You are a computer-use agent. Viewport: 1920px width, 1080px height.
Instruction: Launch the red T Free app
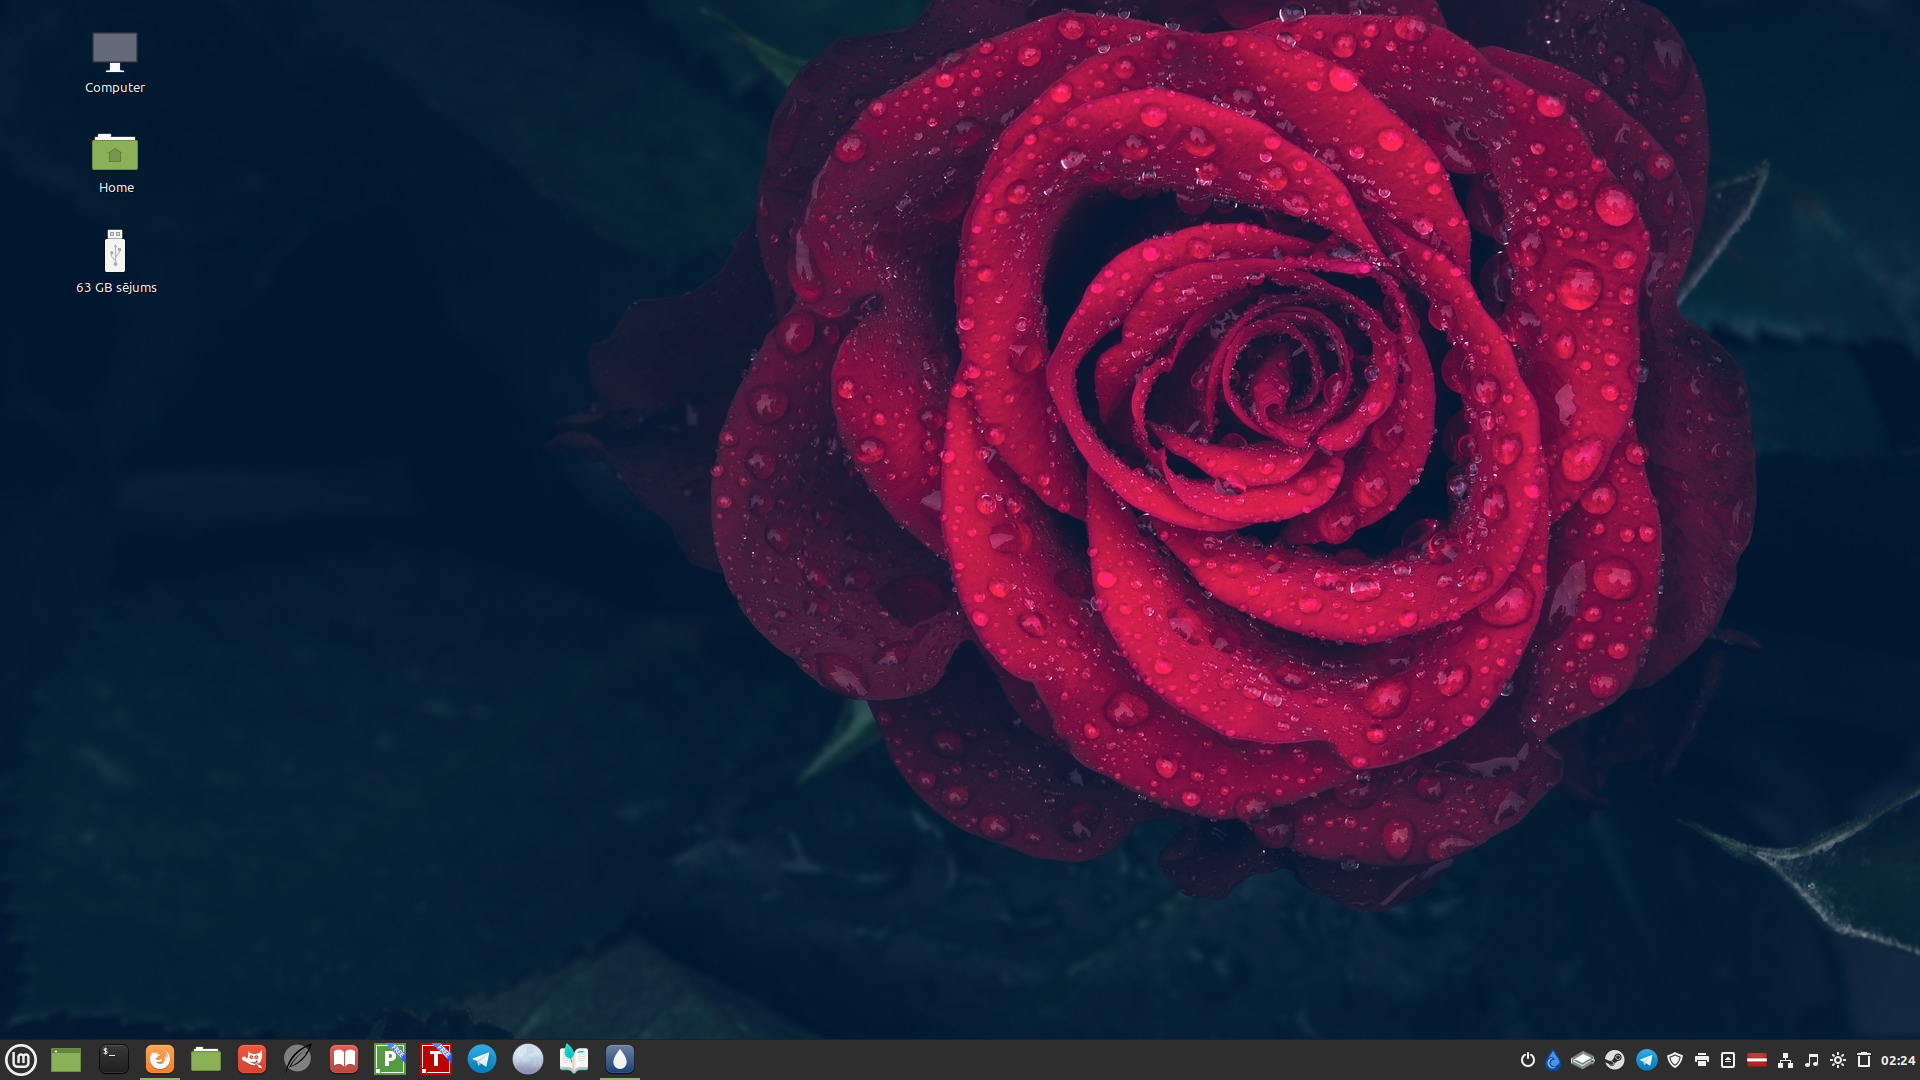(x=436, y=1059)
